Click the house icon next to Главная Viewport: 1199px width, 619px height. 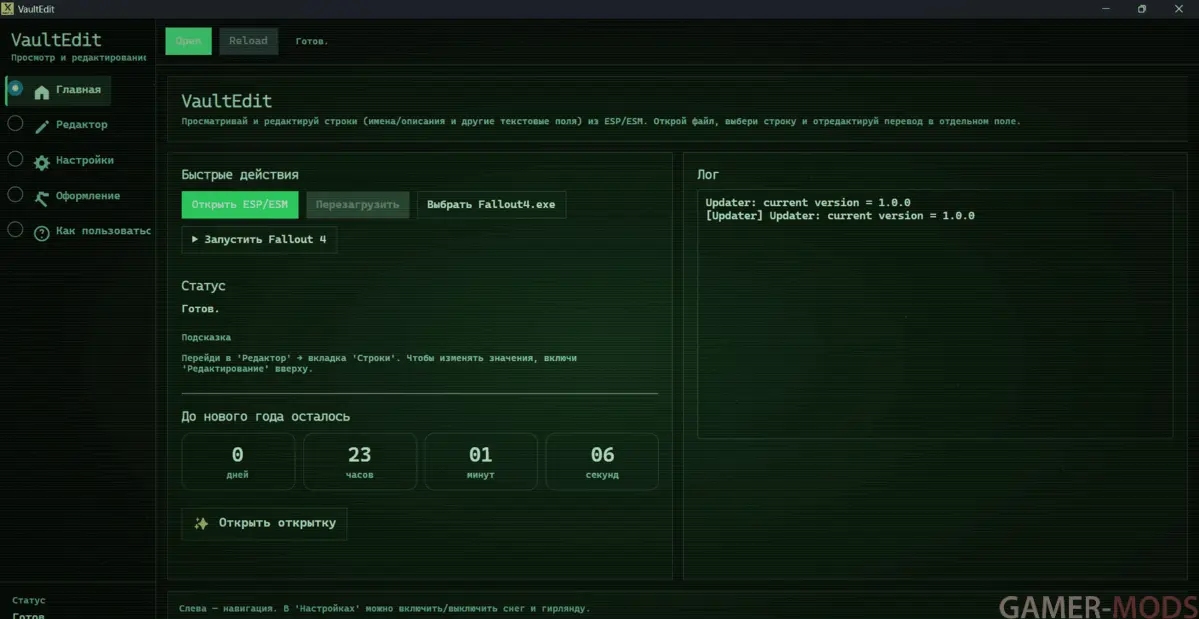(x=42, y=92)
